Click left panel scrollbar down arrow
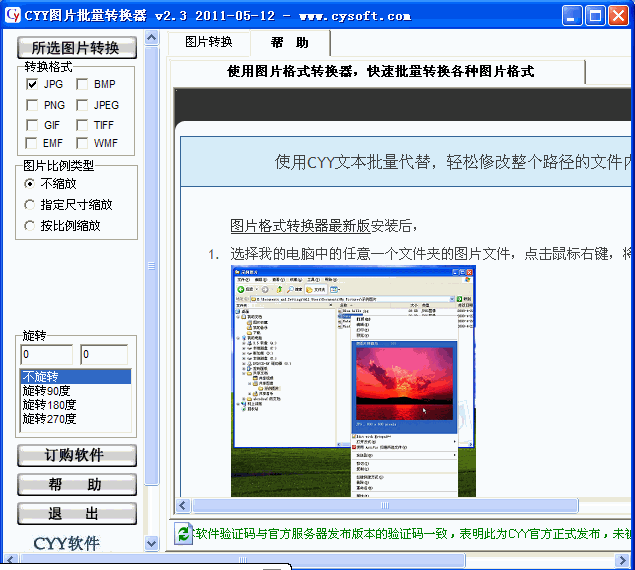 coord(151,543)
